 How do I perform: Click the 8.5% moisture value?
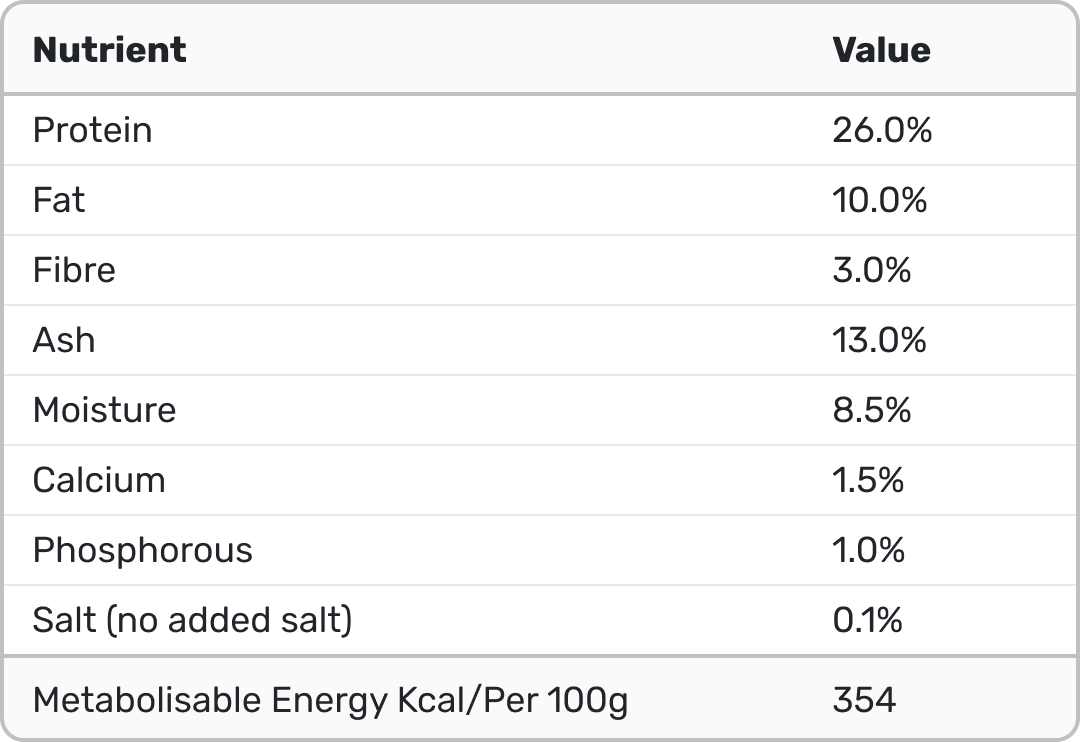(872, 410)
